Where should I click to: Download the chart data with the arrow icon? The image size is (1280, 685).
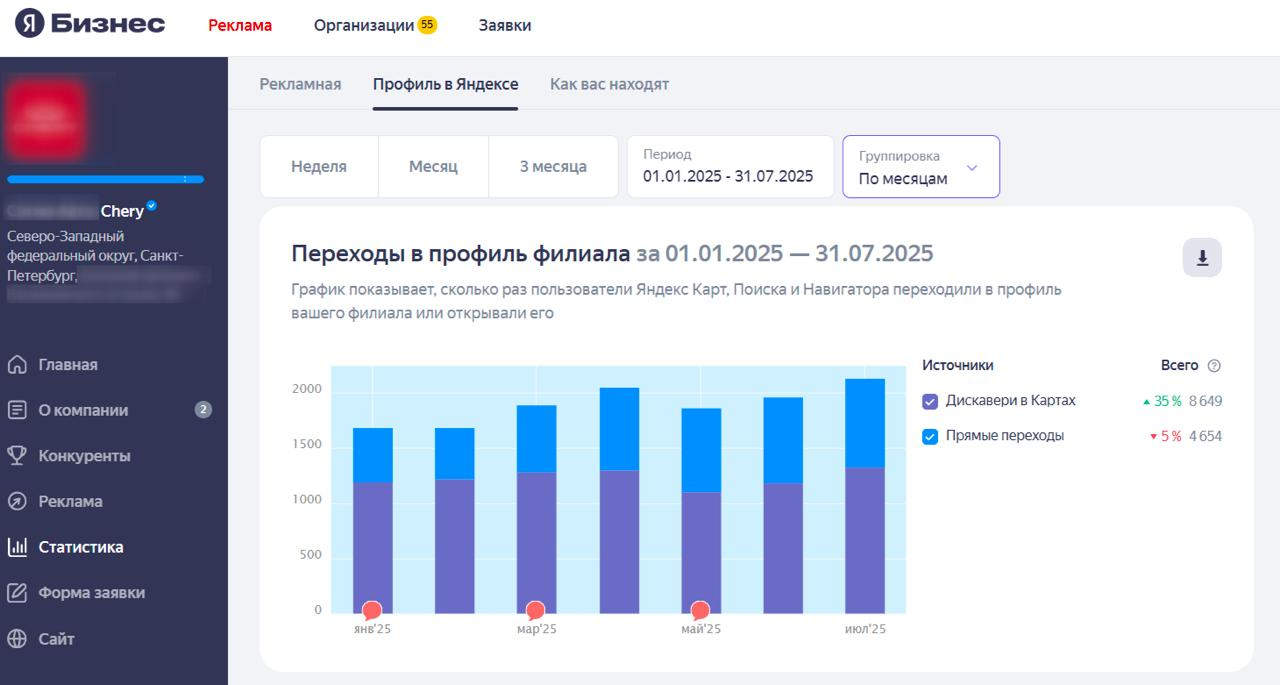tap(1202, 258)
